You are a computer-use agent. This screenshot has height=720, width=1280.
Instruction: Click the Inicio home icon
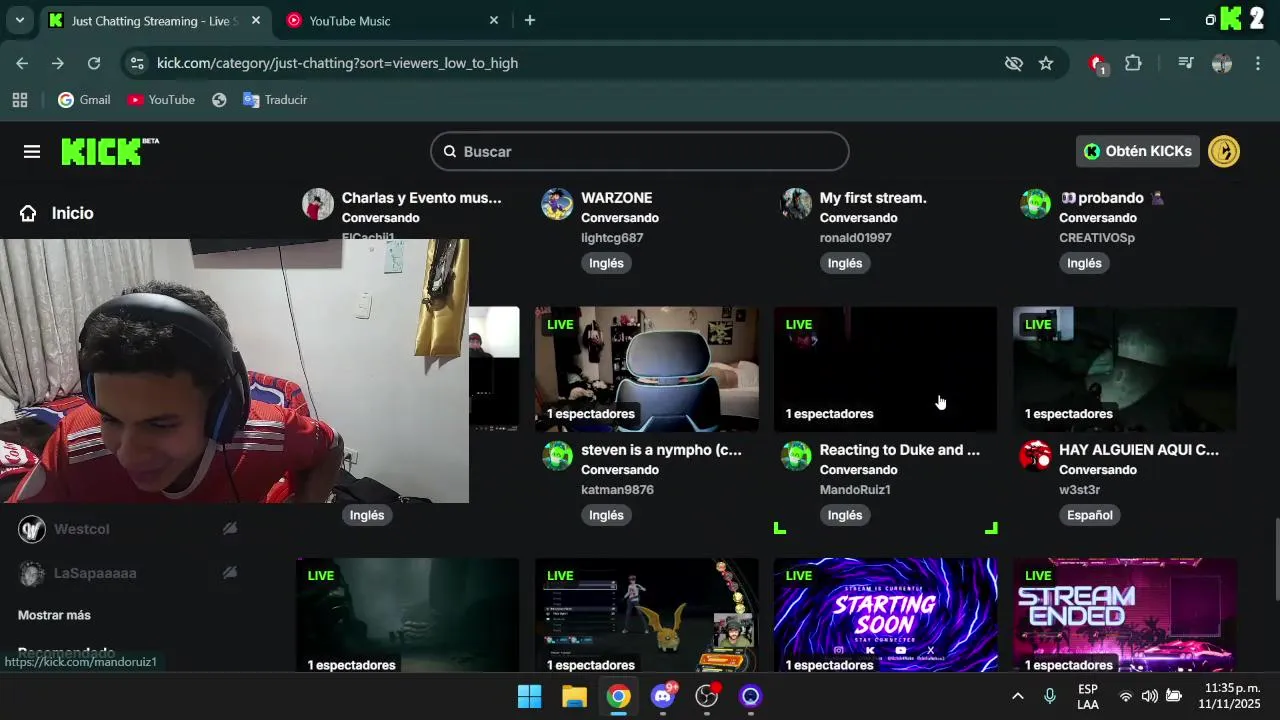[28, 213]
